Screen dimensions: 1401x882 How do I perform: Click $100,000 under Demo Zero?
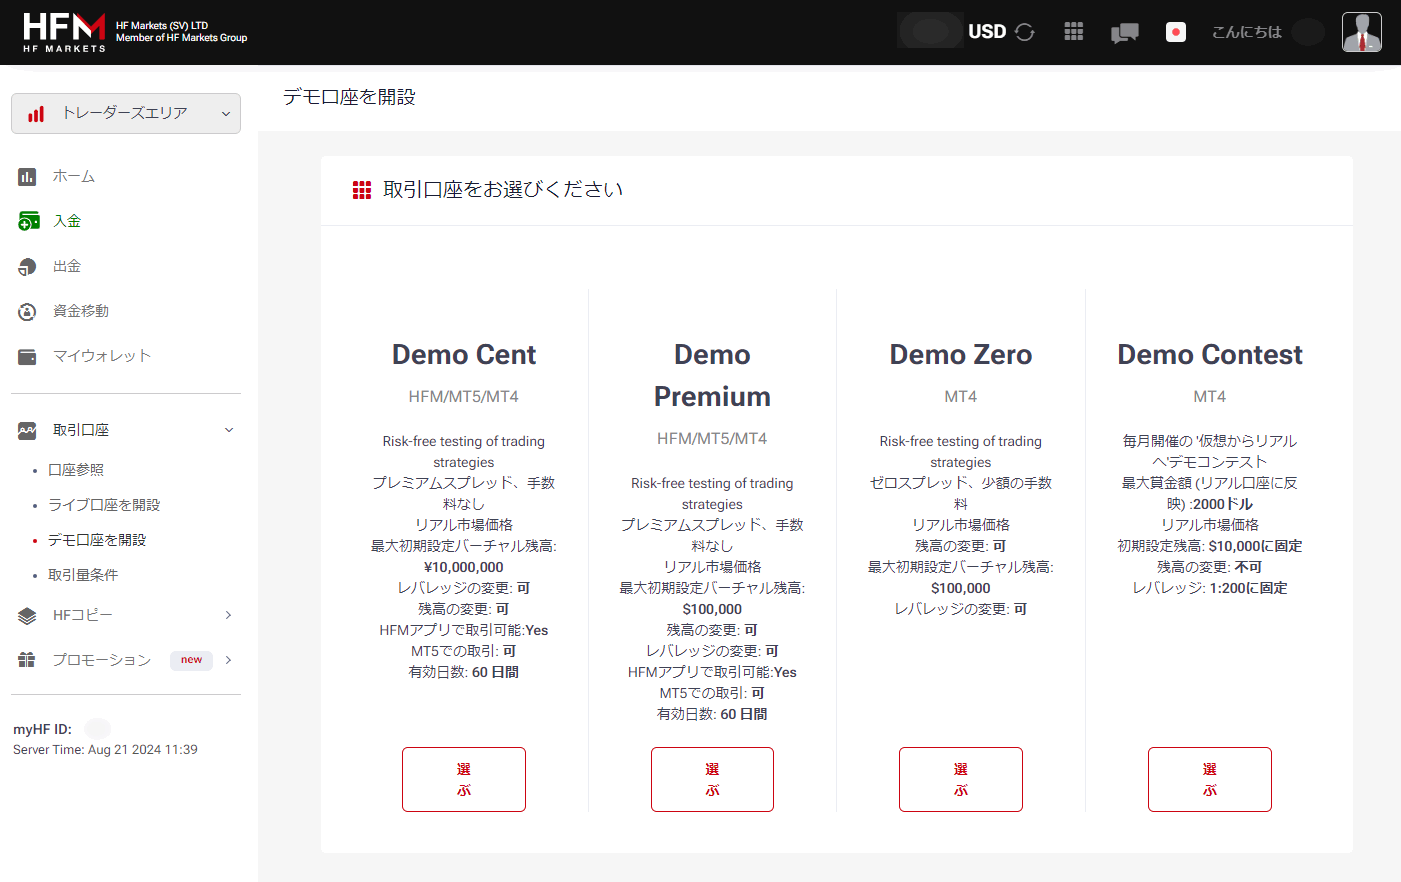tap(961, 588)
